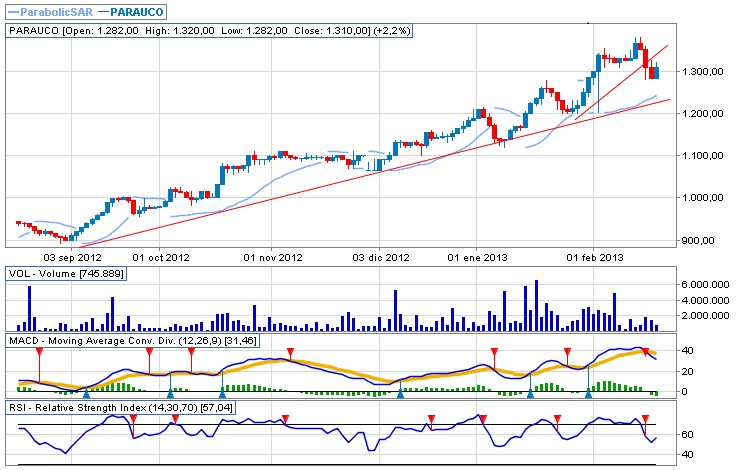
Task: Click the rightmost red RSI triangle marker
Action: (646, 420)
